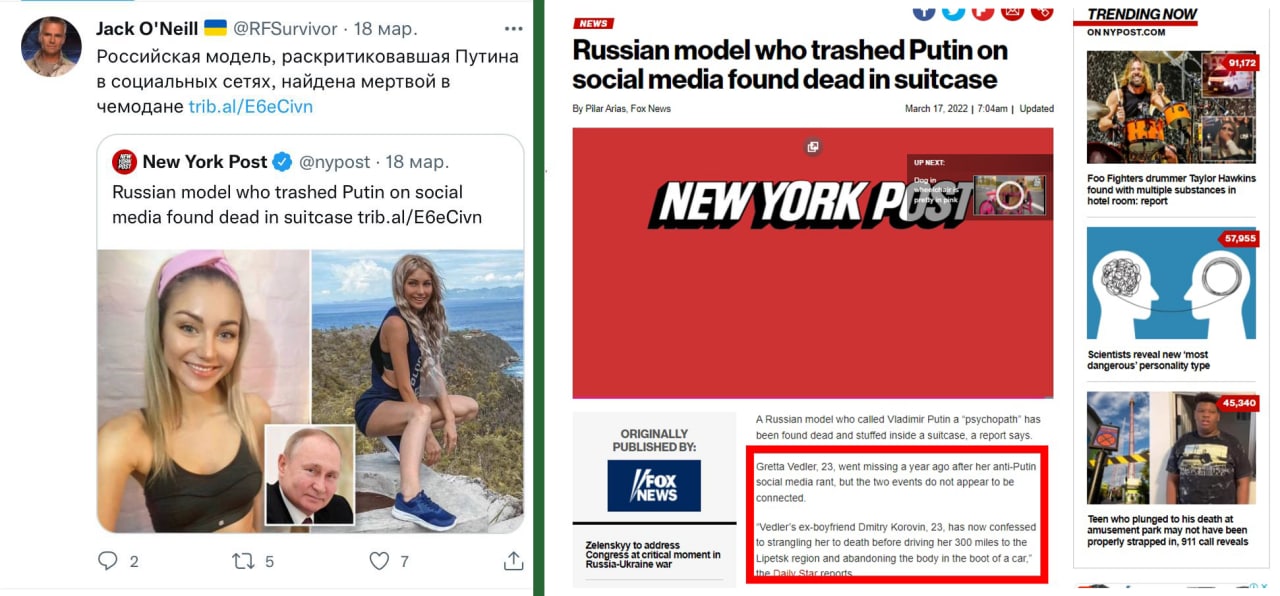Share article via Flipboard icon
Screen dimensions: 1280x596
click(x=983, y=10)
